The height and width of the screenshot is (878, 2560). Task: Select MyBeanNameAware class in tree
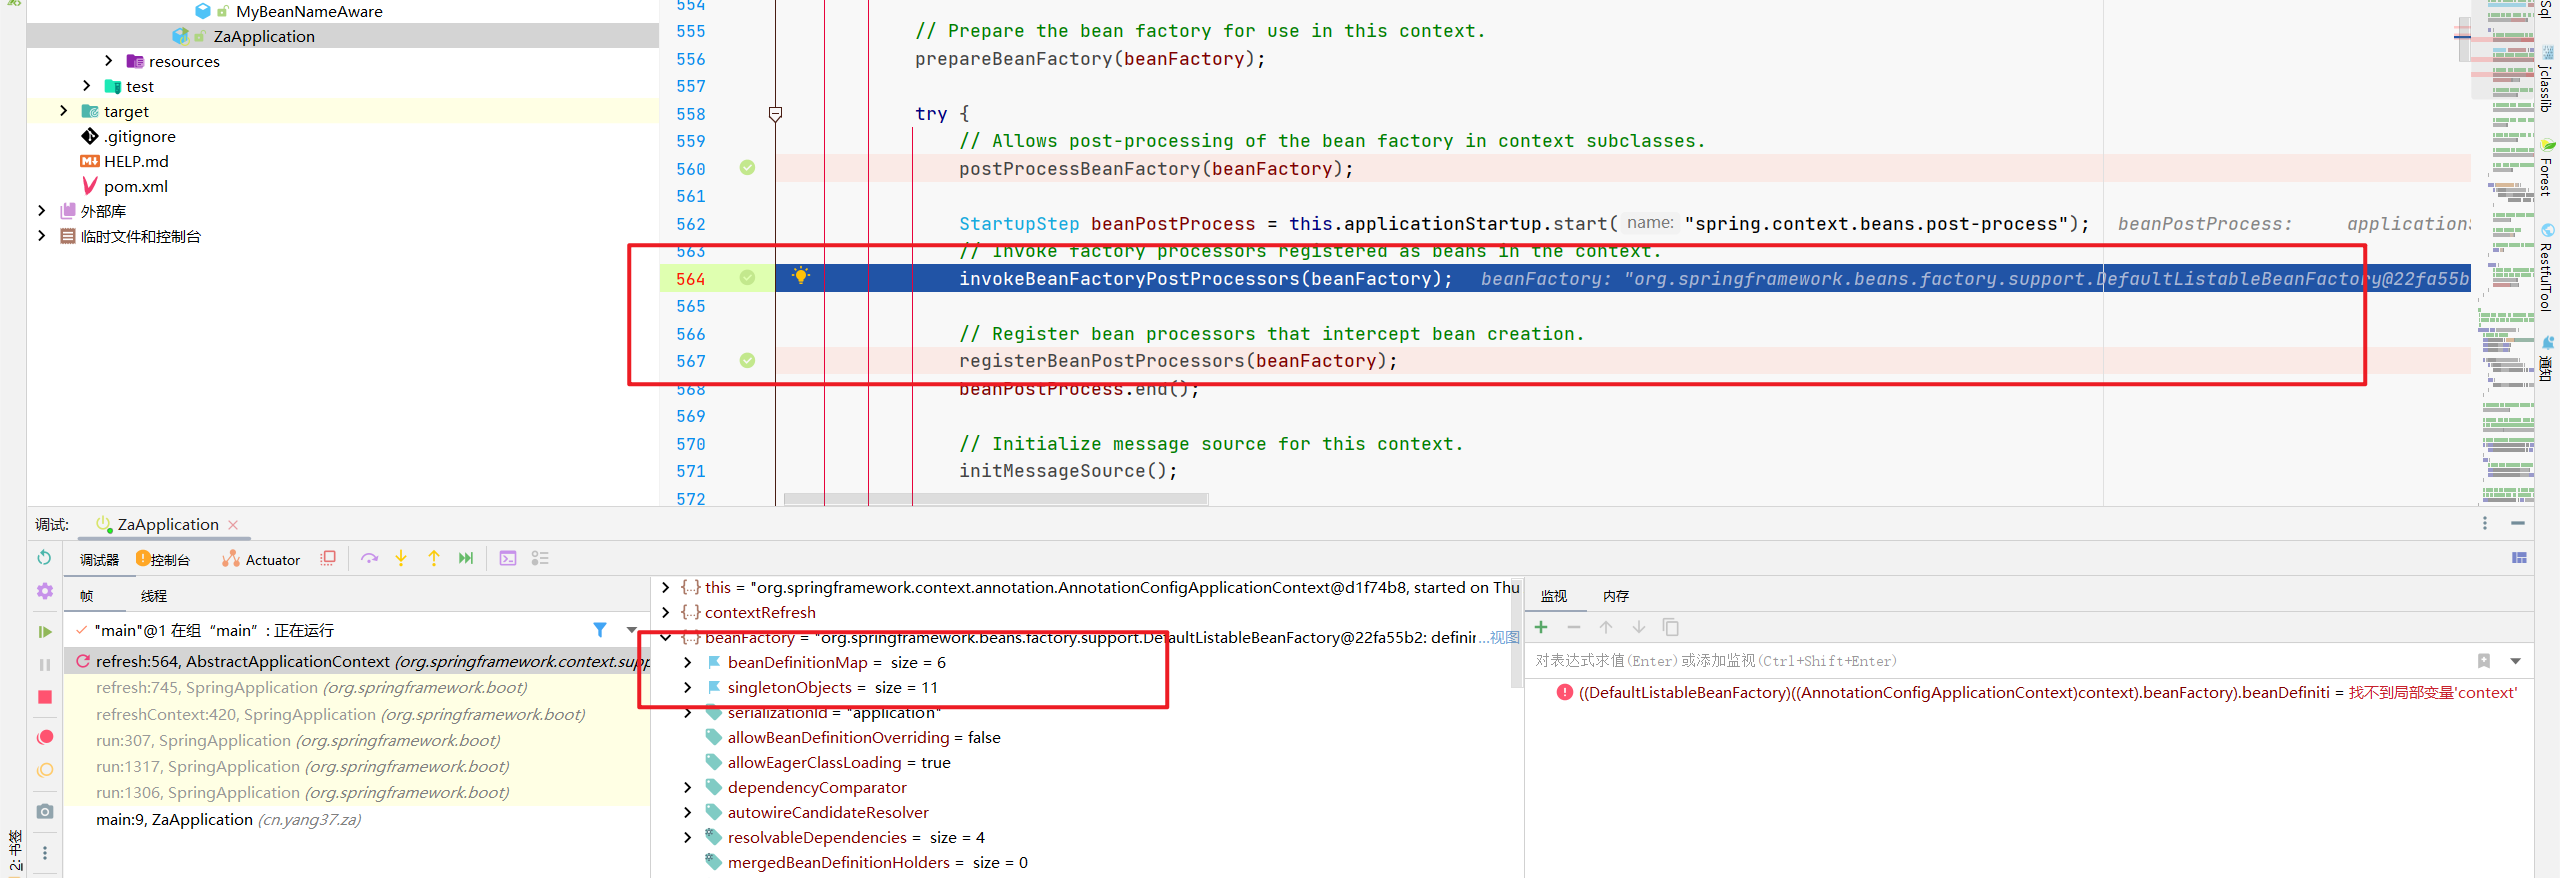click(x=309, y=11)
